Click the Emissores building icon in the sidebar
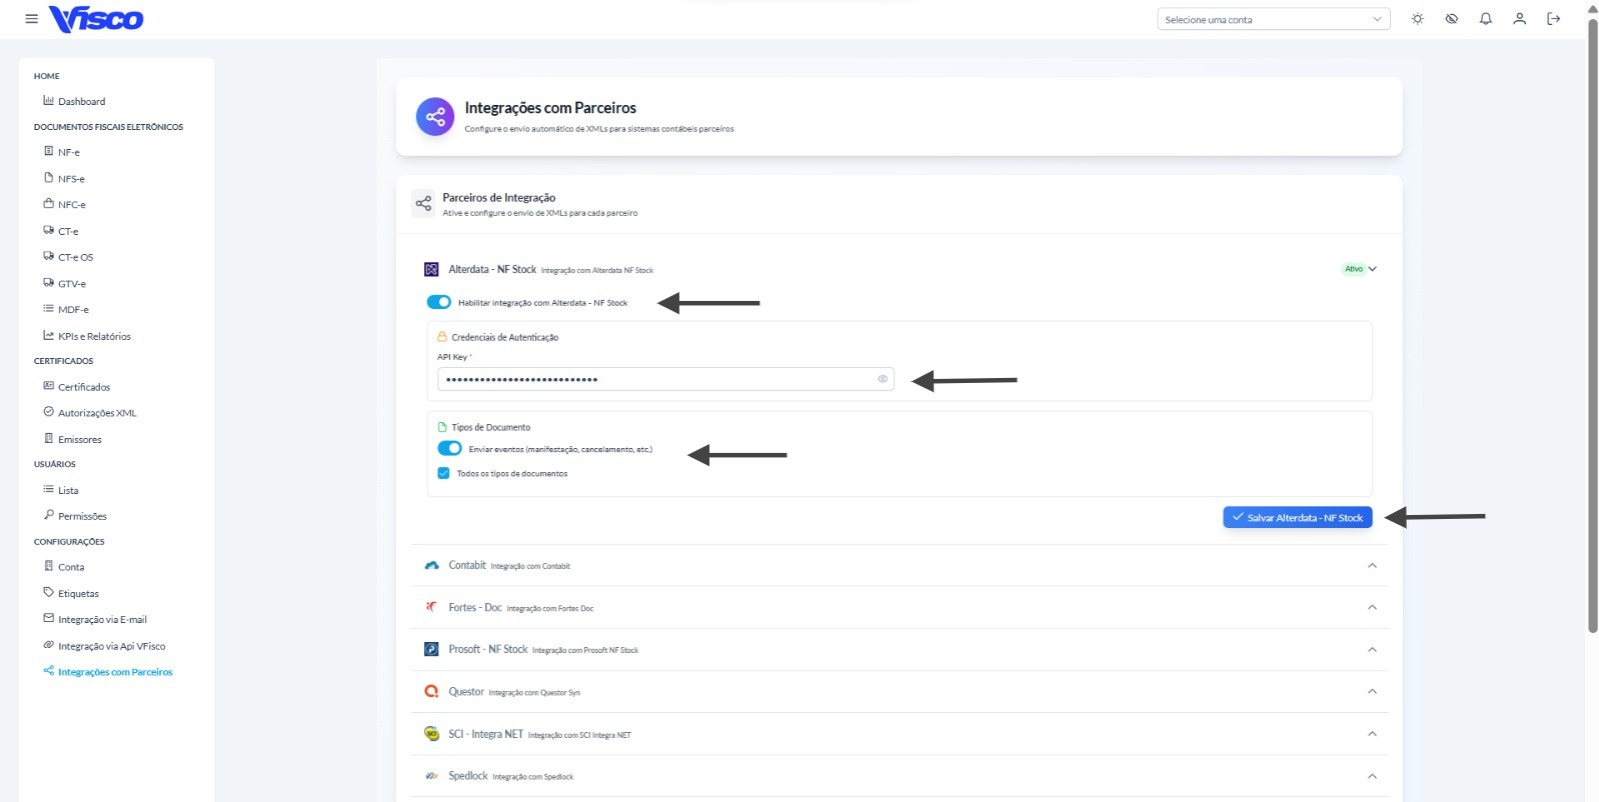 tap(48, 438)
